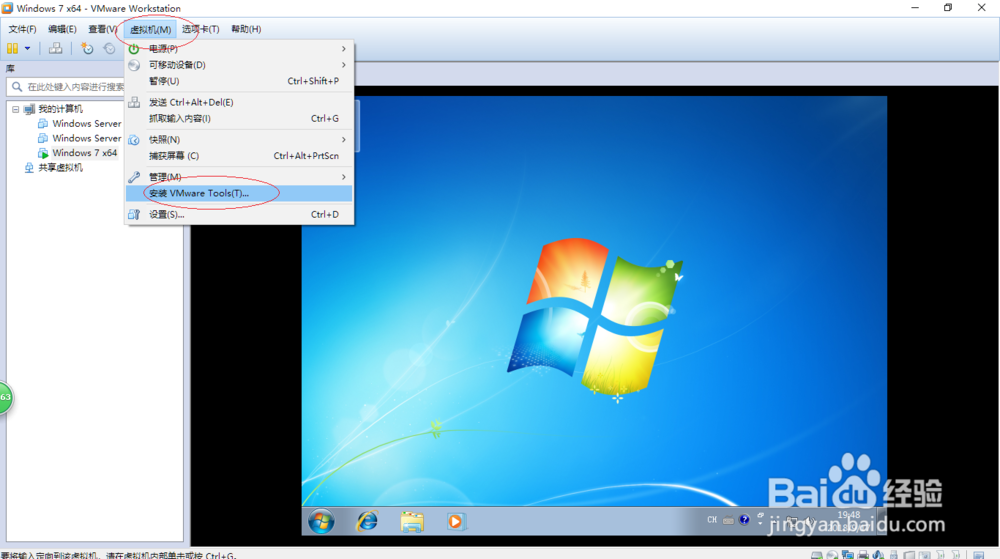Click the Ctrl+Shift+P shortcut text on 暂停 row
The width and height of the screenshot is (1000, 559).
coord(313,81)
